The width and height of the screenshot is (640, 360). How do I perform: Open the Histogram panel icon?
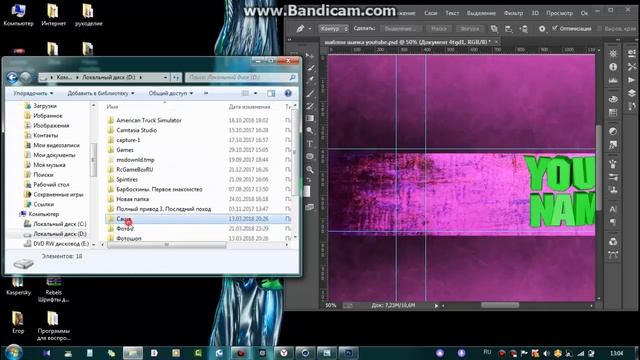[x=613, y=80]
